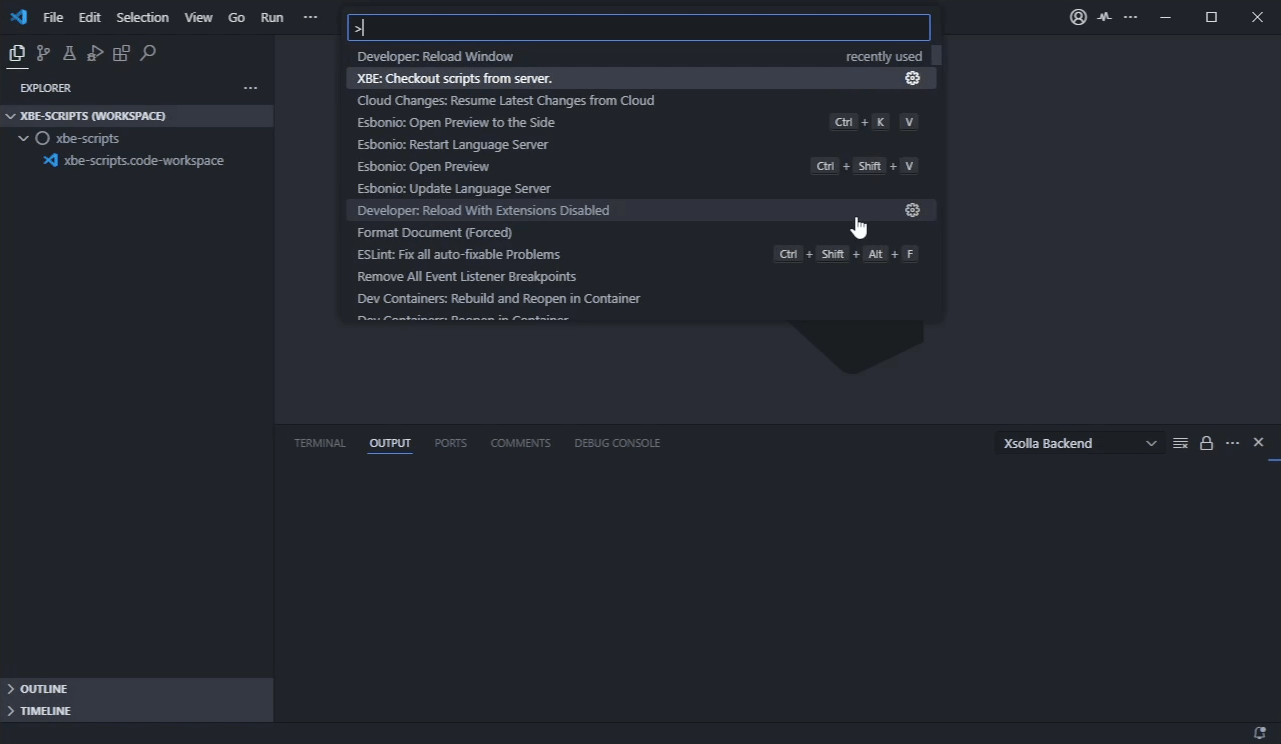
Task: Open the Xsolla Backend output channel dropdown
Action: click(1079, 443)
